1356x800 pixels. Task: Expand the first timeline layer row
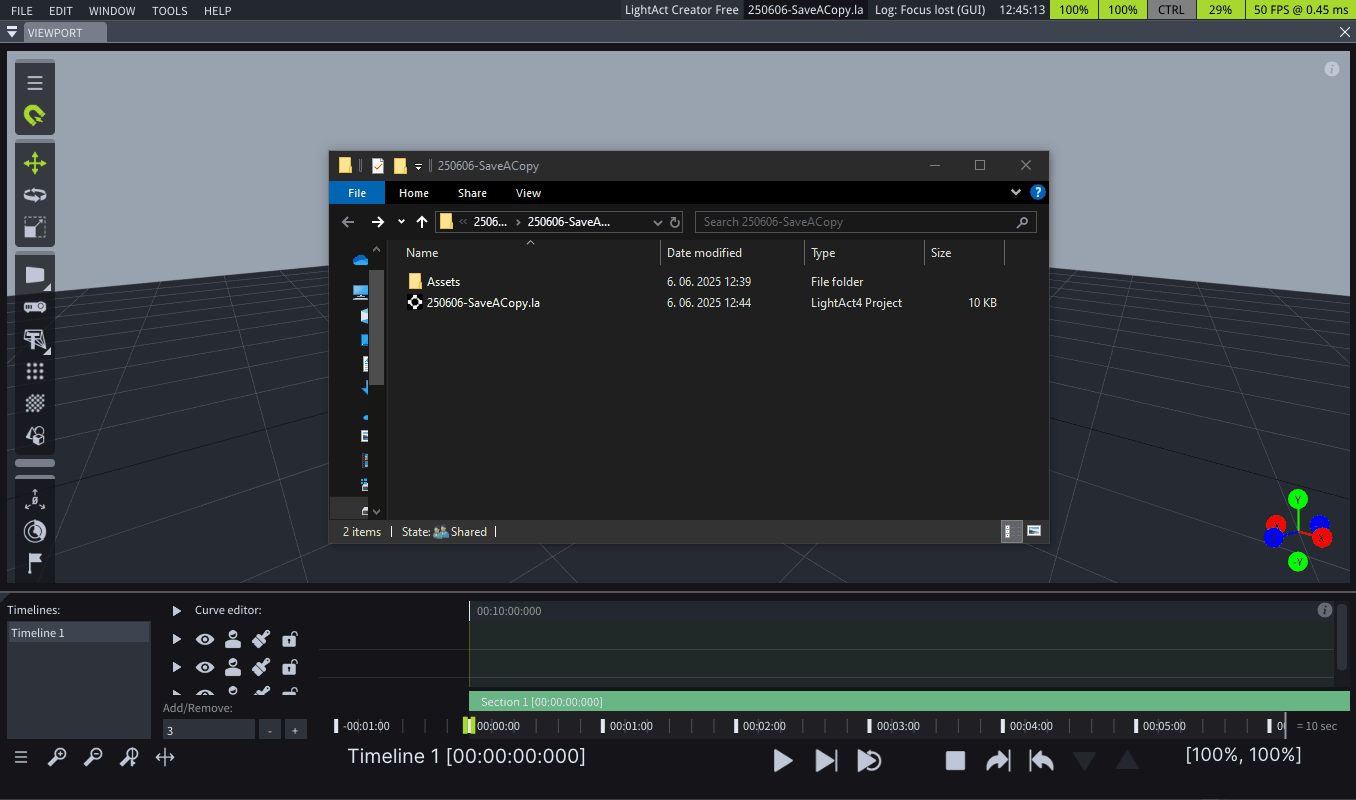[x=177, y=639]
